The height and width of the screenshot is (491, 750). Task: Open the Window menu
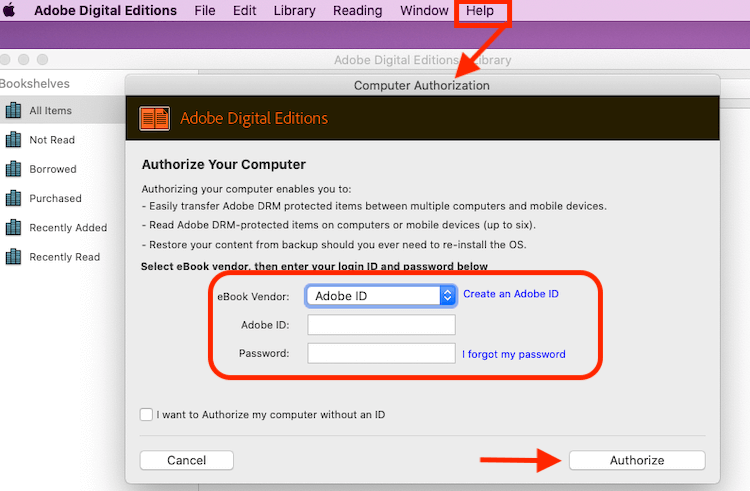[424, 11]
